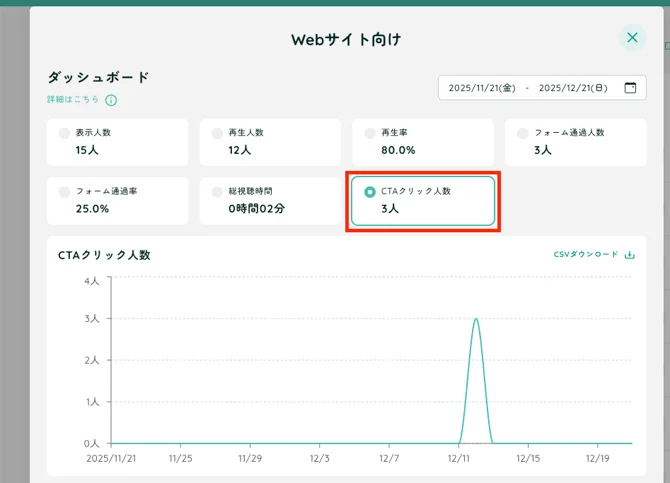
Task: Click the 1人 y-axis label
Action: (x=92, y=402)
